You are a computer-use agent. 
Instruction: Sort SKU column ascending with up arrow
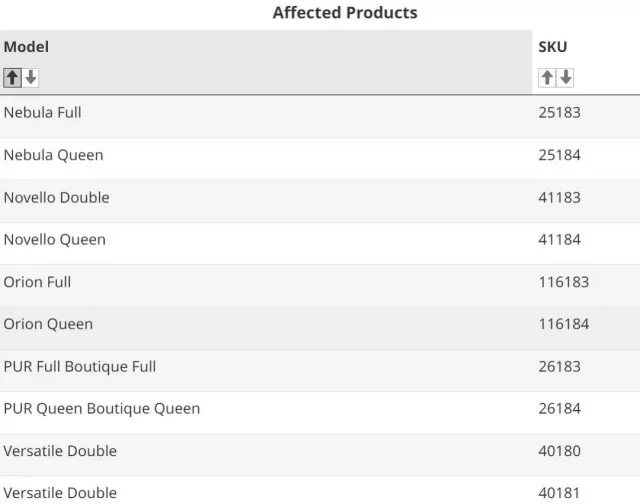(547, 78)
